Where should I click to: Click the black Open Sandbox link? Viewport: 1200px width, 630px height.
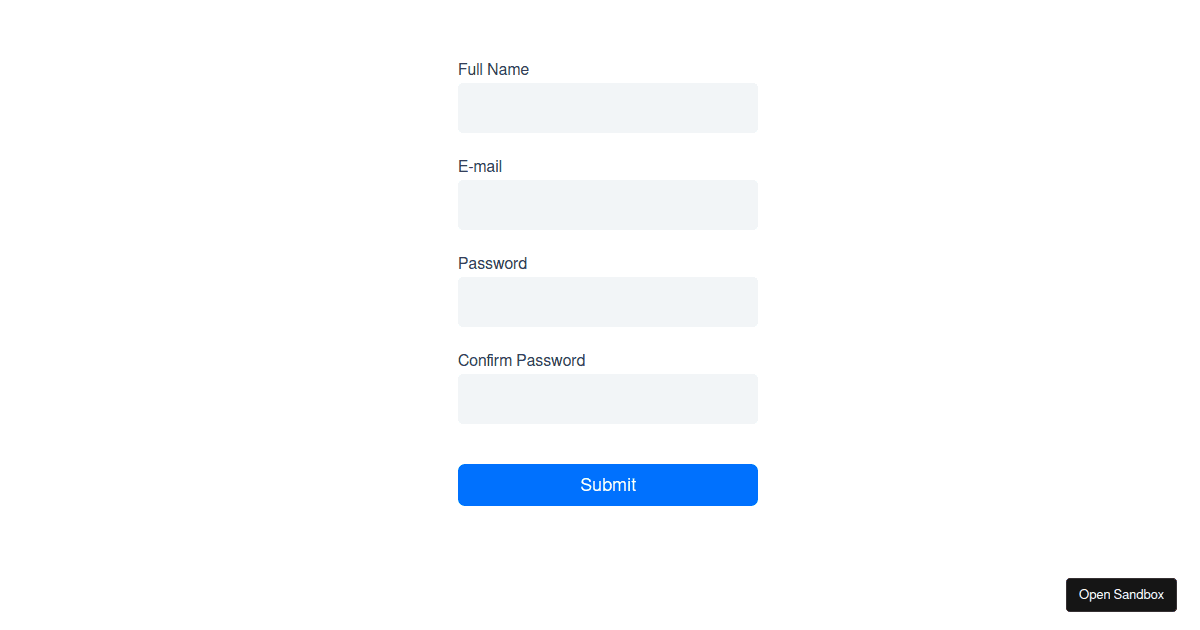tap(1121, 595)
